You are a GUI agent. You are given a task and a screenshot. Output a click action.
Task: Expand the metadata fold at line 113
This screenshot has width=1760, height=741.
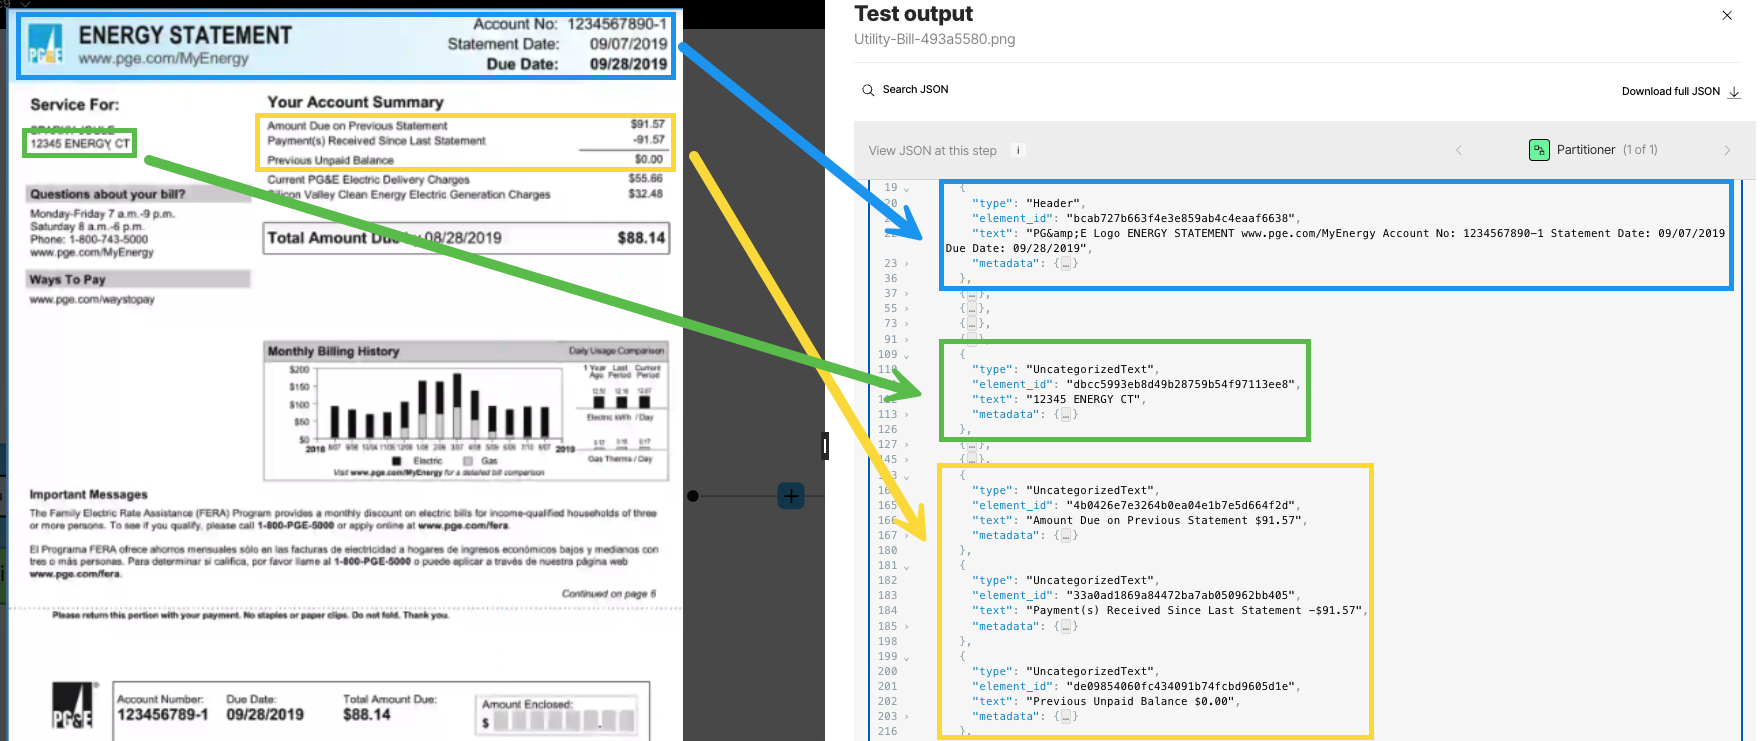coord(907,415)
